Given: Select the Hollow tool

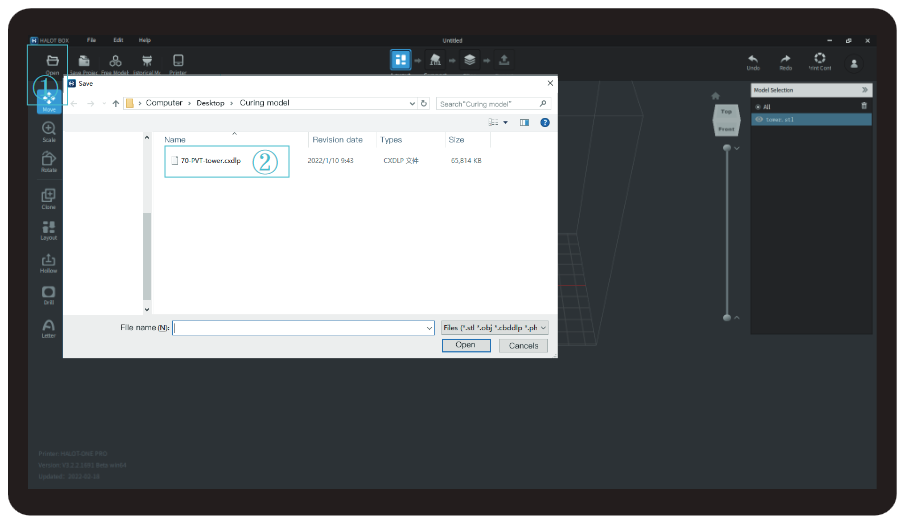Looking at the screenshot, I should coord(49,261).
